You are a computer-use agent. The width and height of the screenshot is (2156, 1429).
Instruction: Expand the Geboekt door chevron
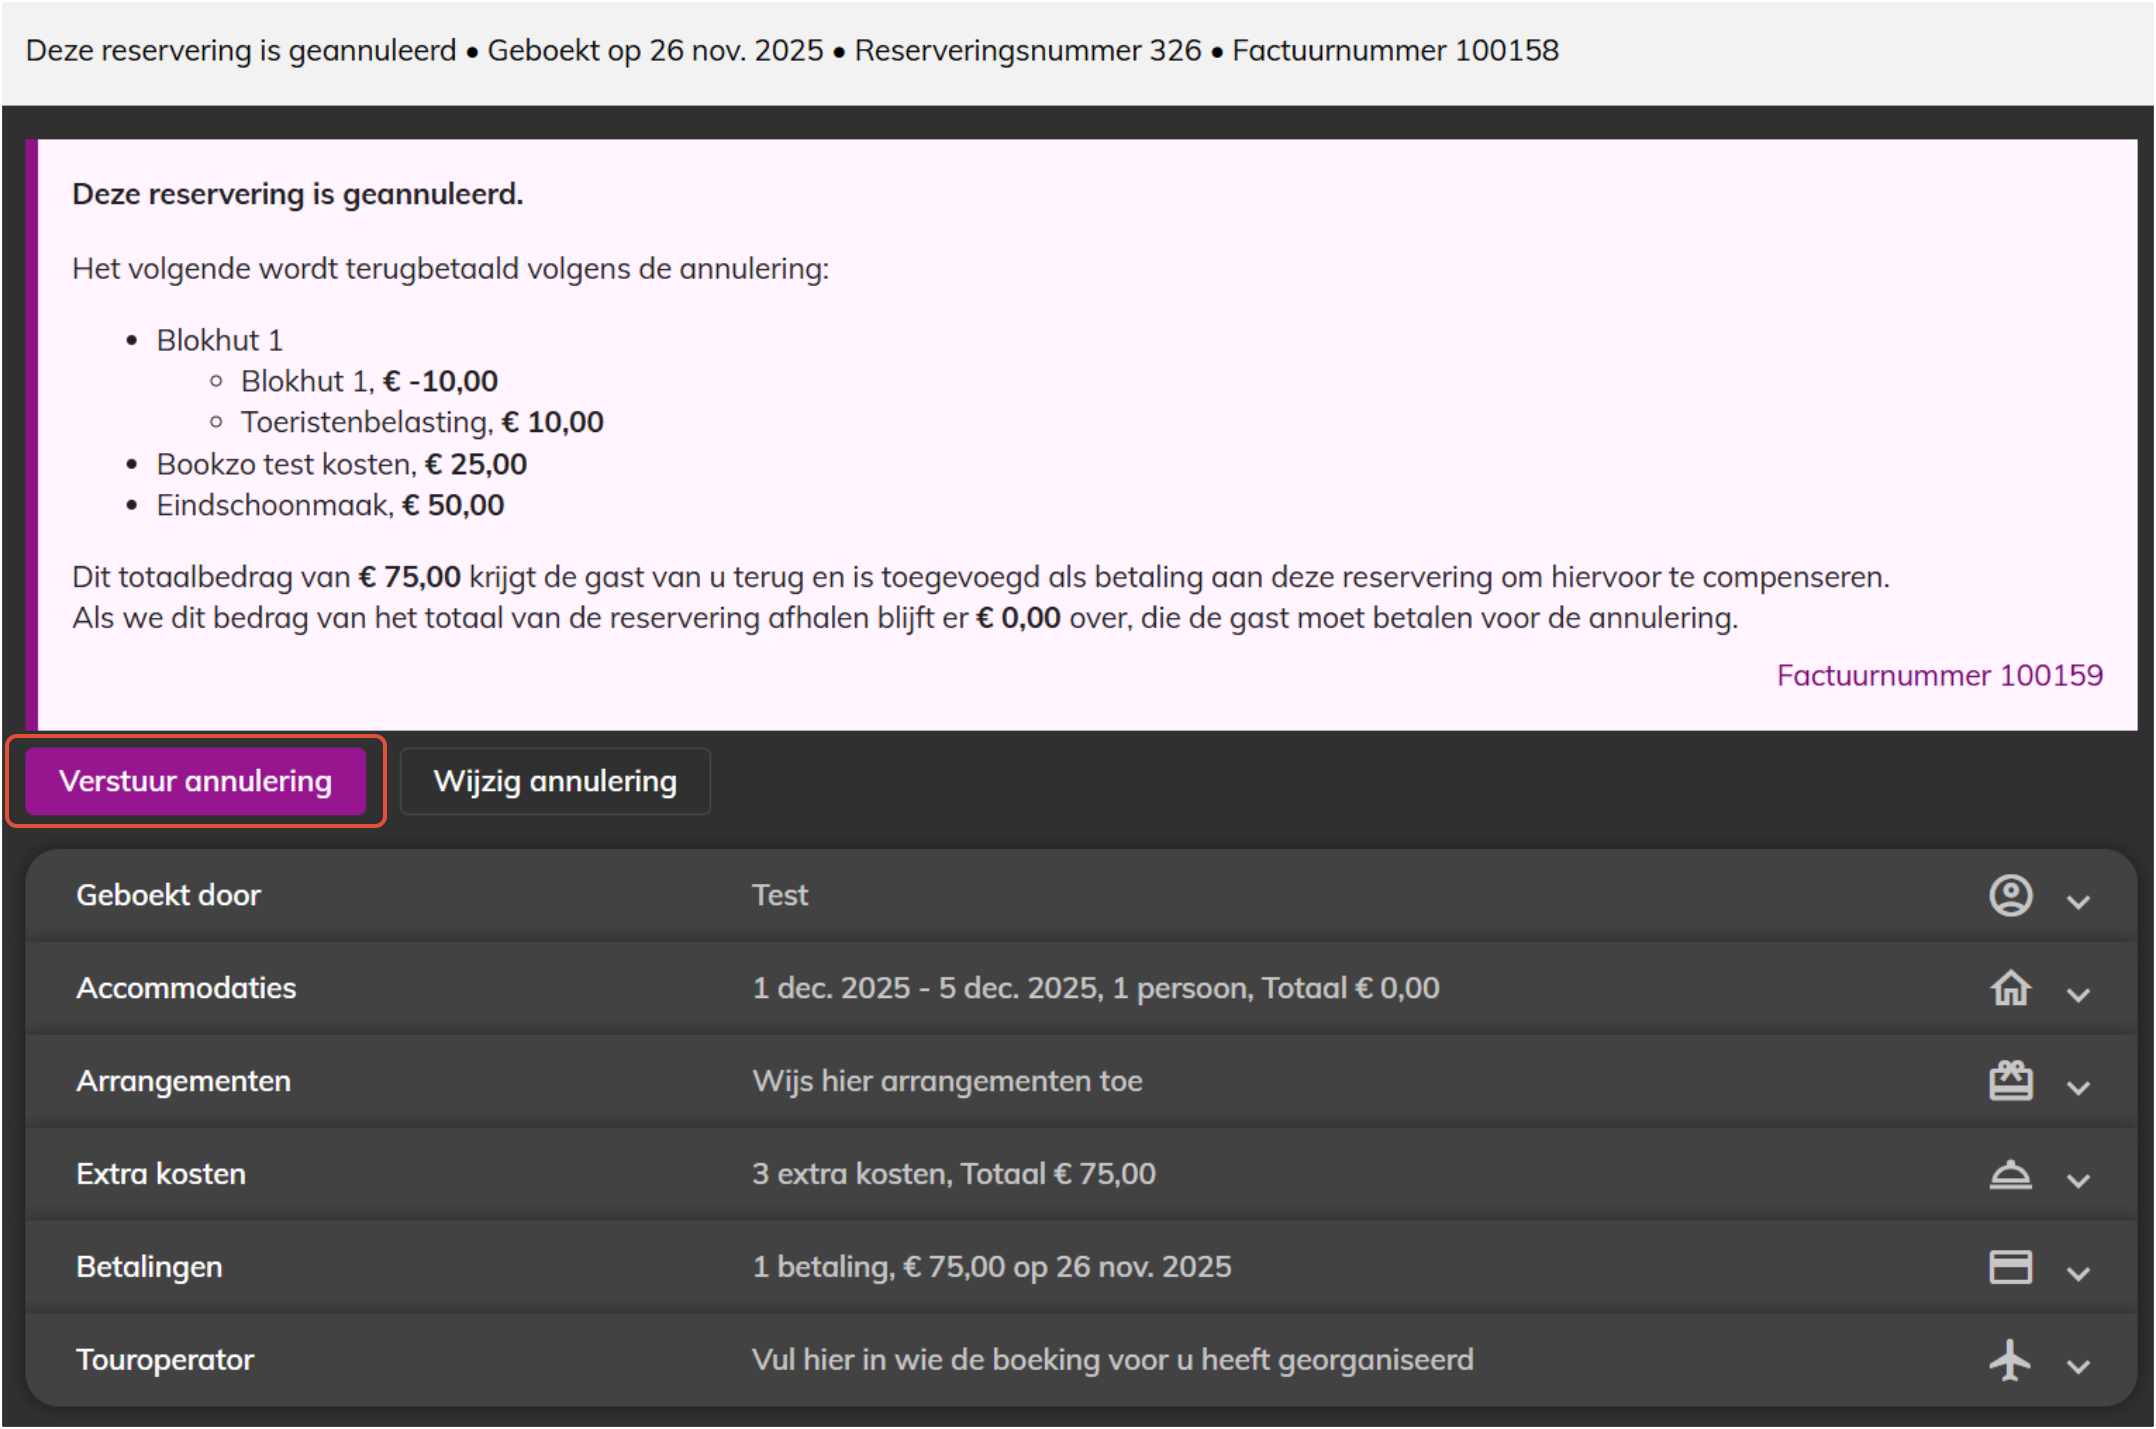pyautogui.click(x=2078, y=901)
